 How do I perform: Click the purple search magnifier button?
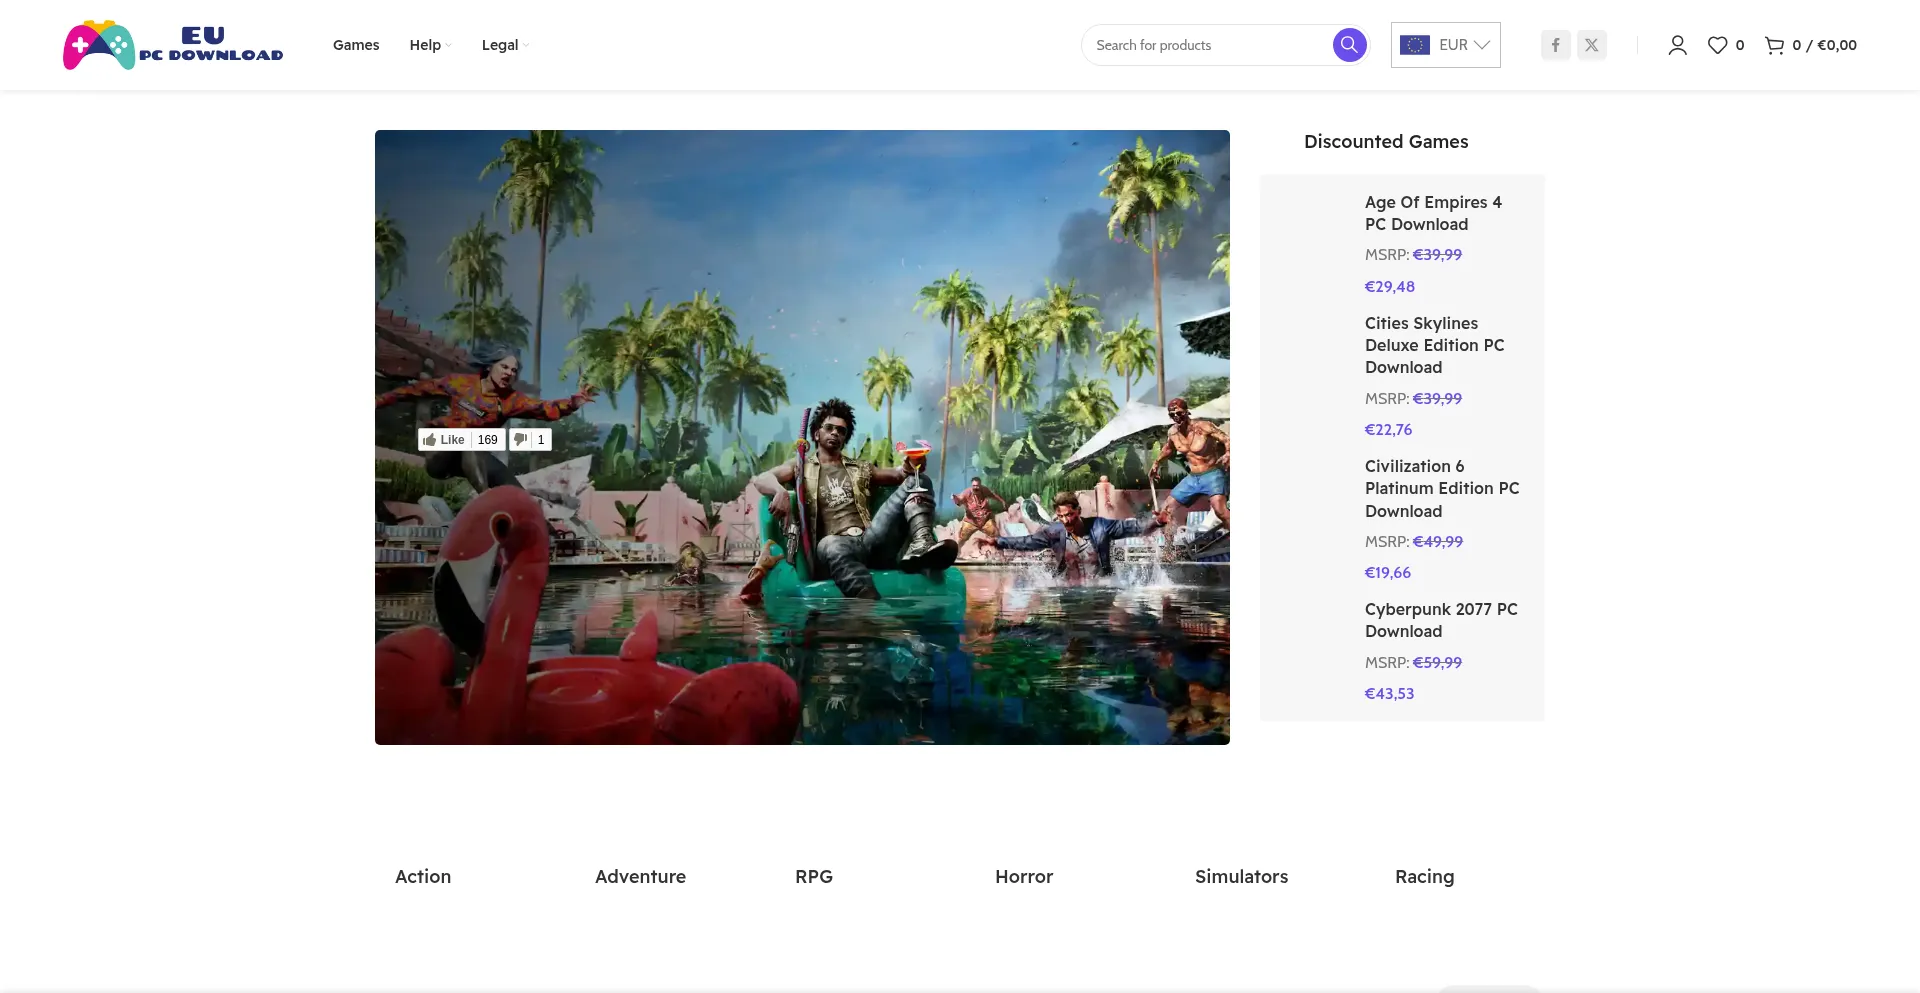1349,45
